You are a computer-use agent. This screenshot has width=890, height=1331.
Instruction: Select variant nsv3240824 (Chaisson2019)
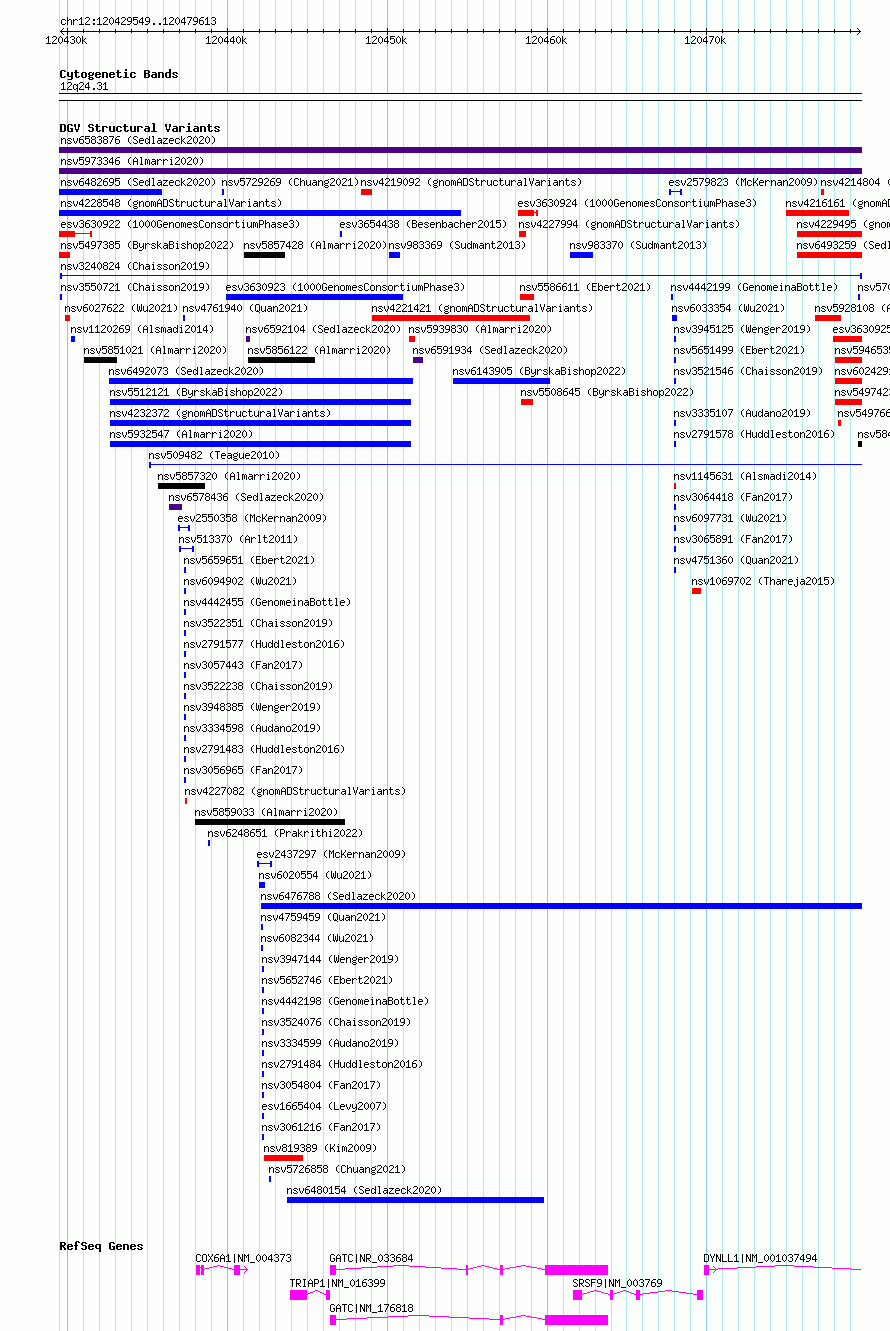click(134, 266)
